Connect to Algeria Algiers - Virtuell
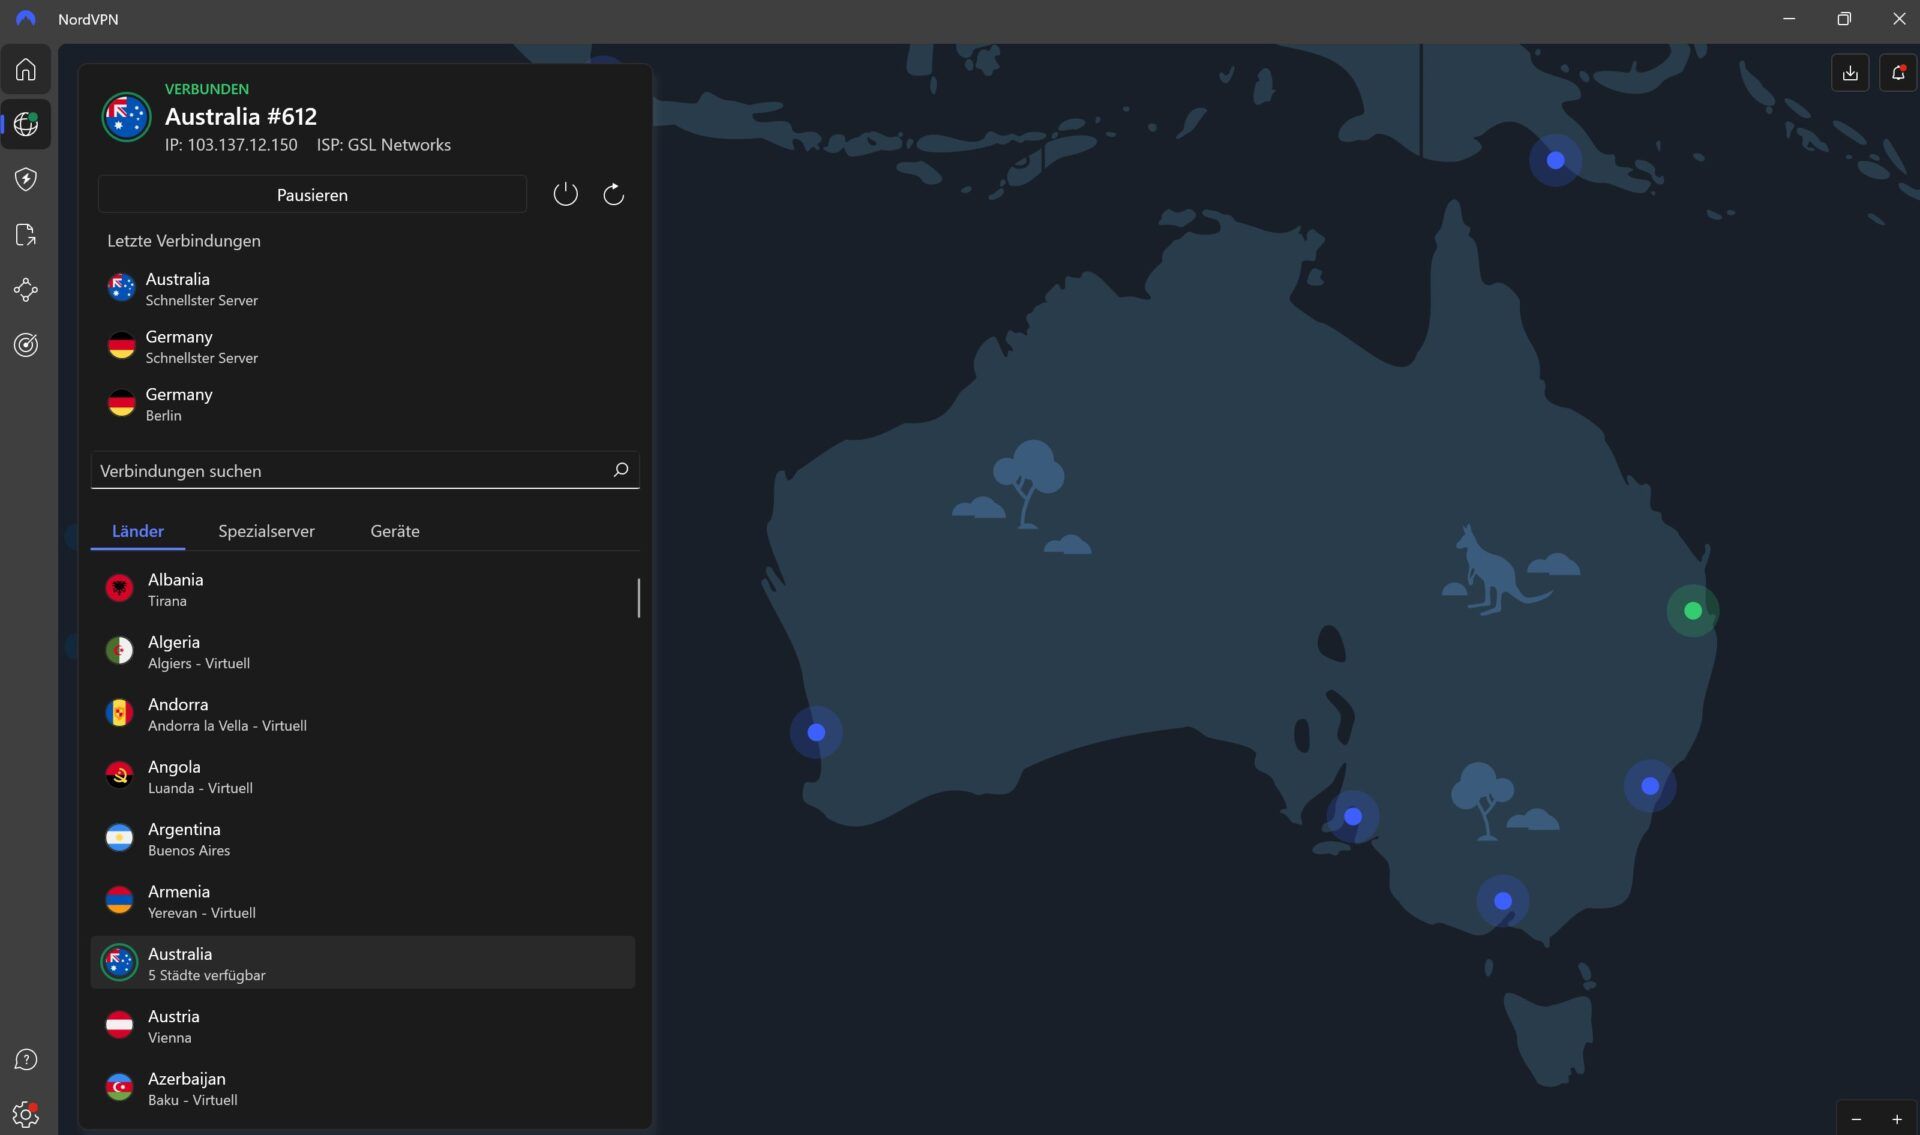1920x1135 pixels. (363, 651)
